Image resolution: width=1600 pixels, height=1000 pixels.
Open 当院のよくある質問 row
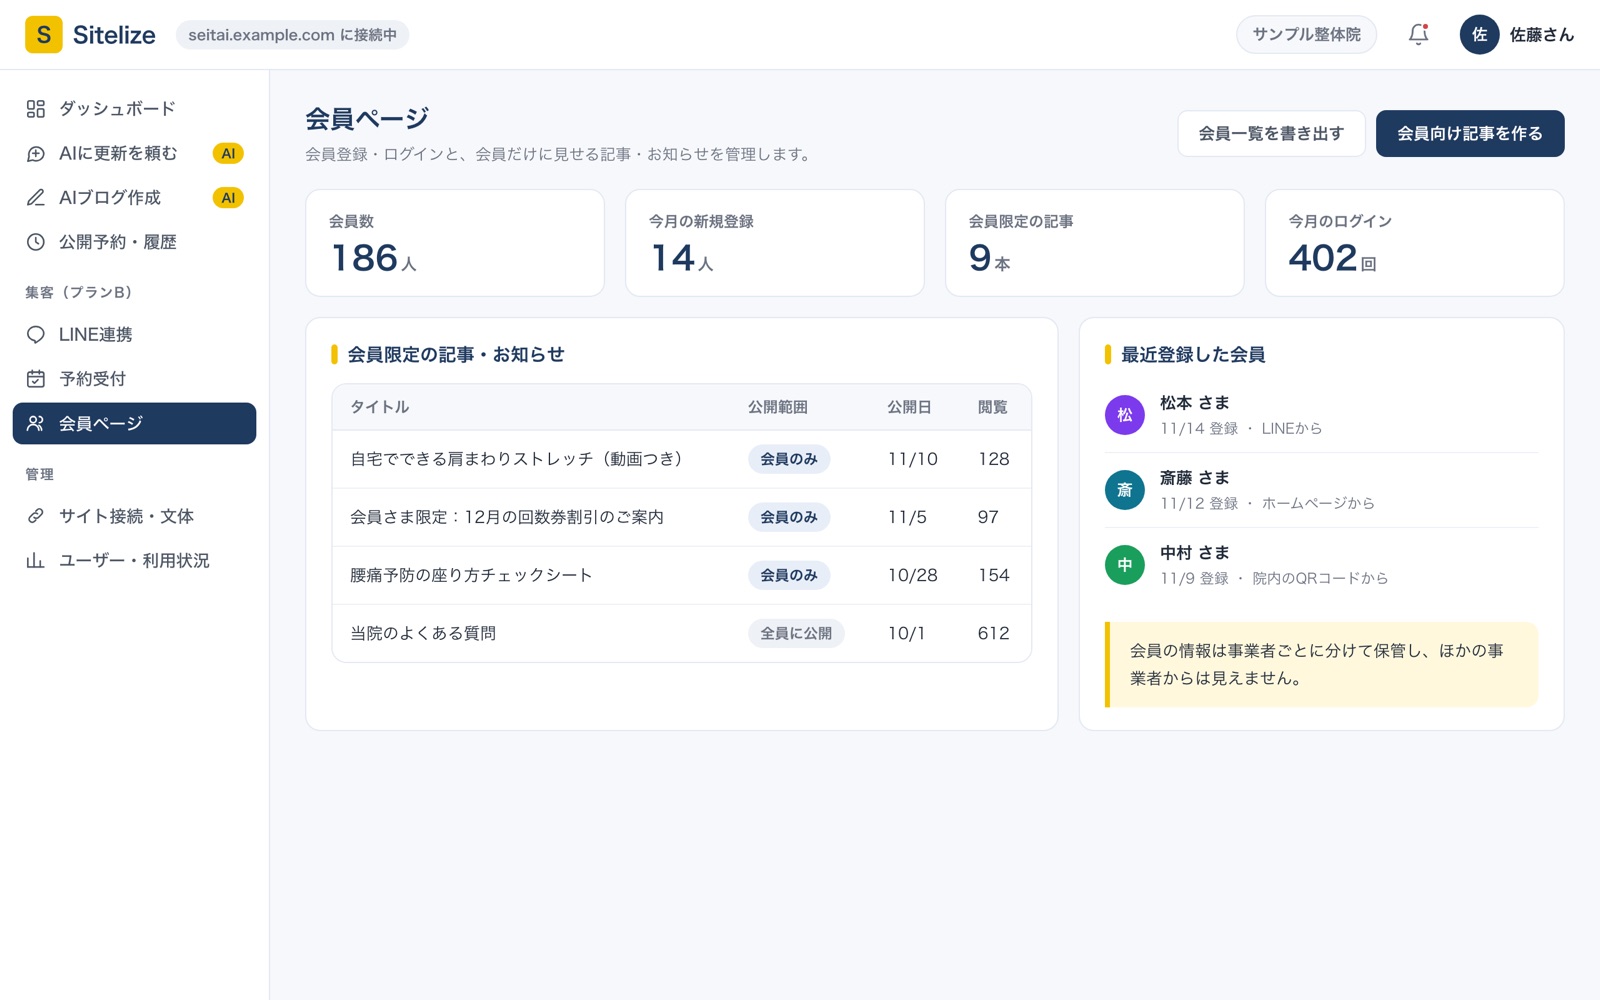[x=682, y=633]
